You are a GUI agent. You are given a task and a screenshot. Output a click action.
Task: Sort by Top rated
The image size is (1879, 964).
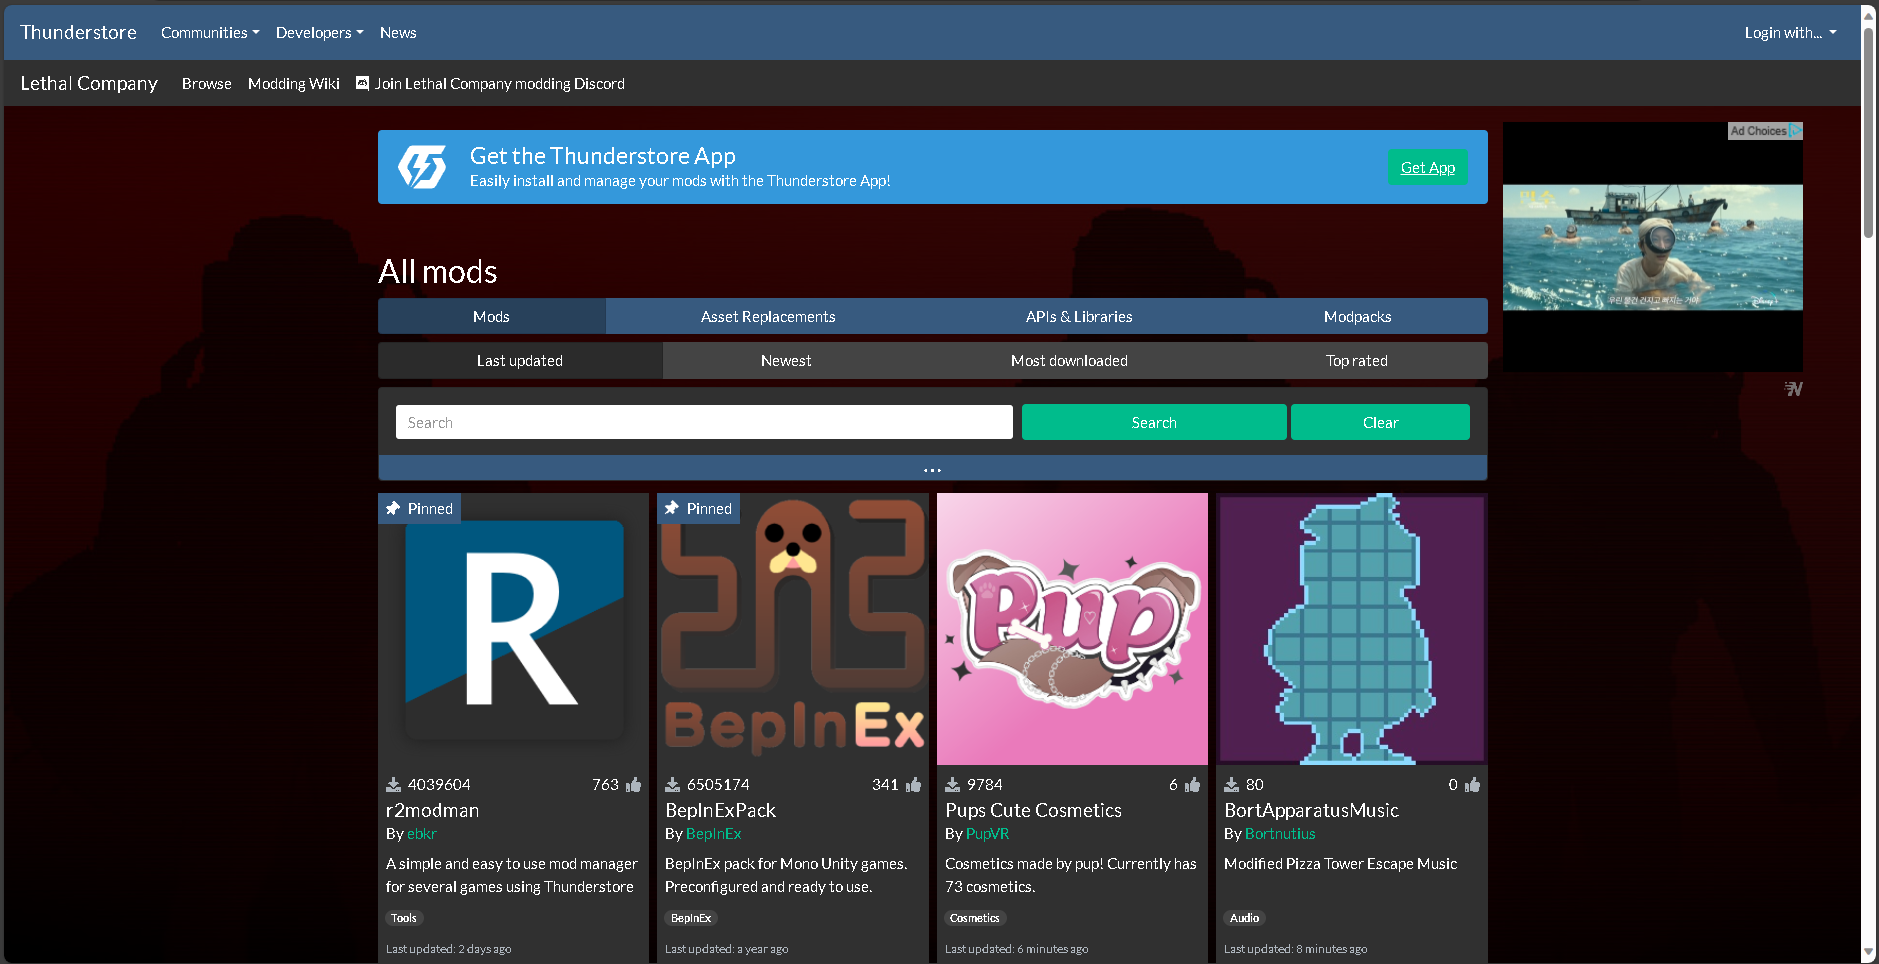[x=1357, y=360]
